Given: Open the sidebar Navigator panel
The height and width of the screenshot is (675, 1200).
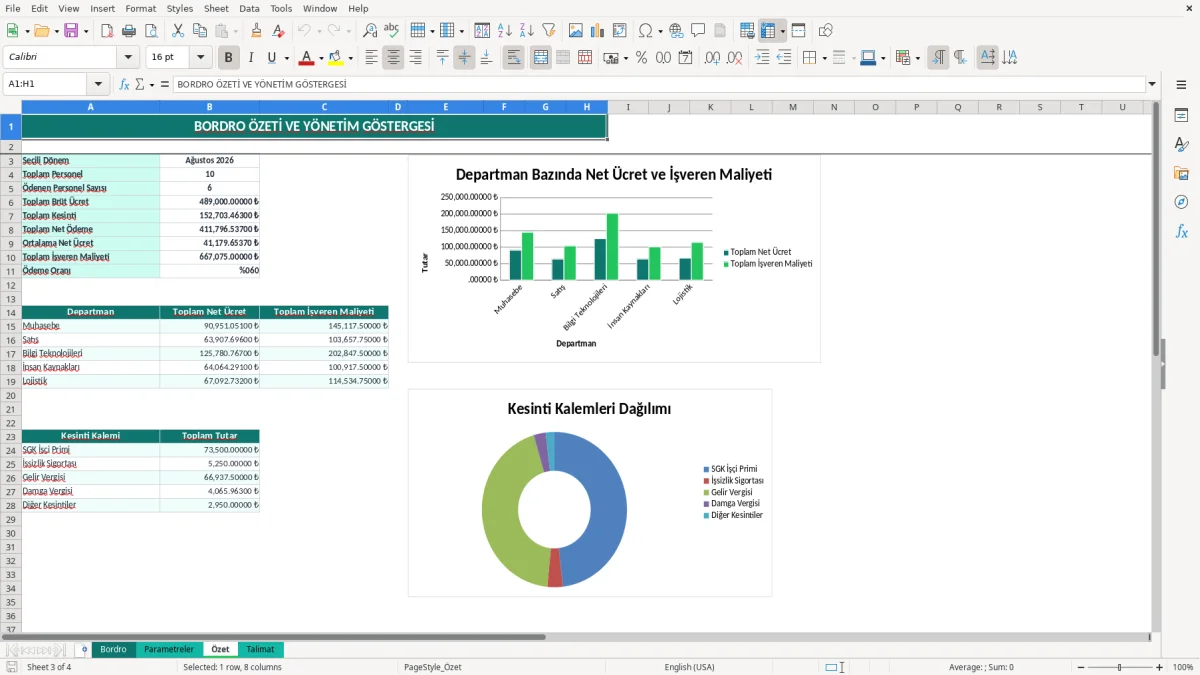Looking at the screenshot, I should (x=1181, y=202).
